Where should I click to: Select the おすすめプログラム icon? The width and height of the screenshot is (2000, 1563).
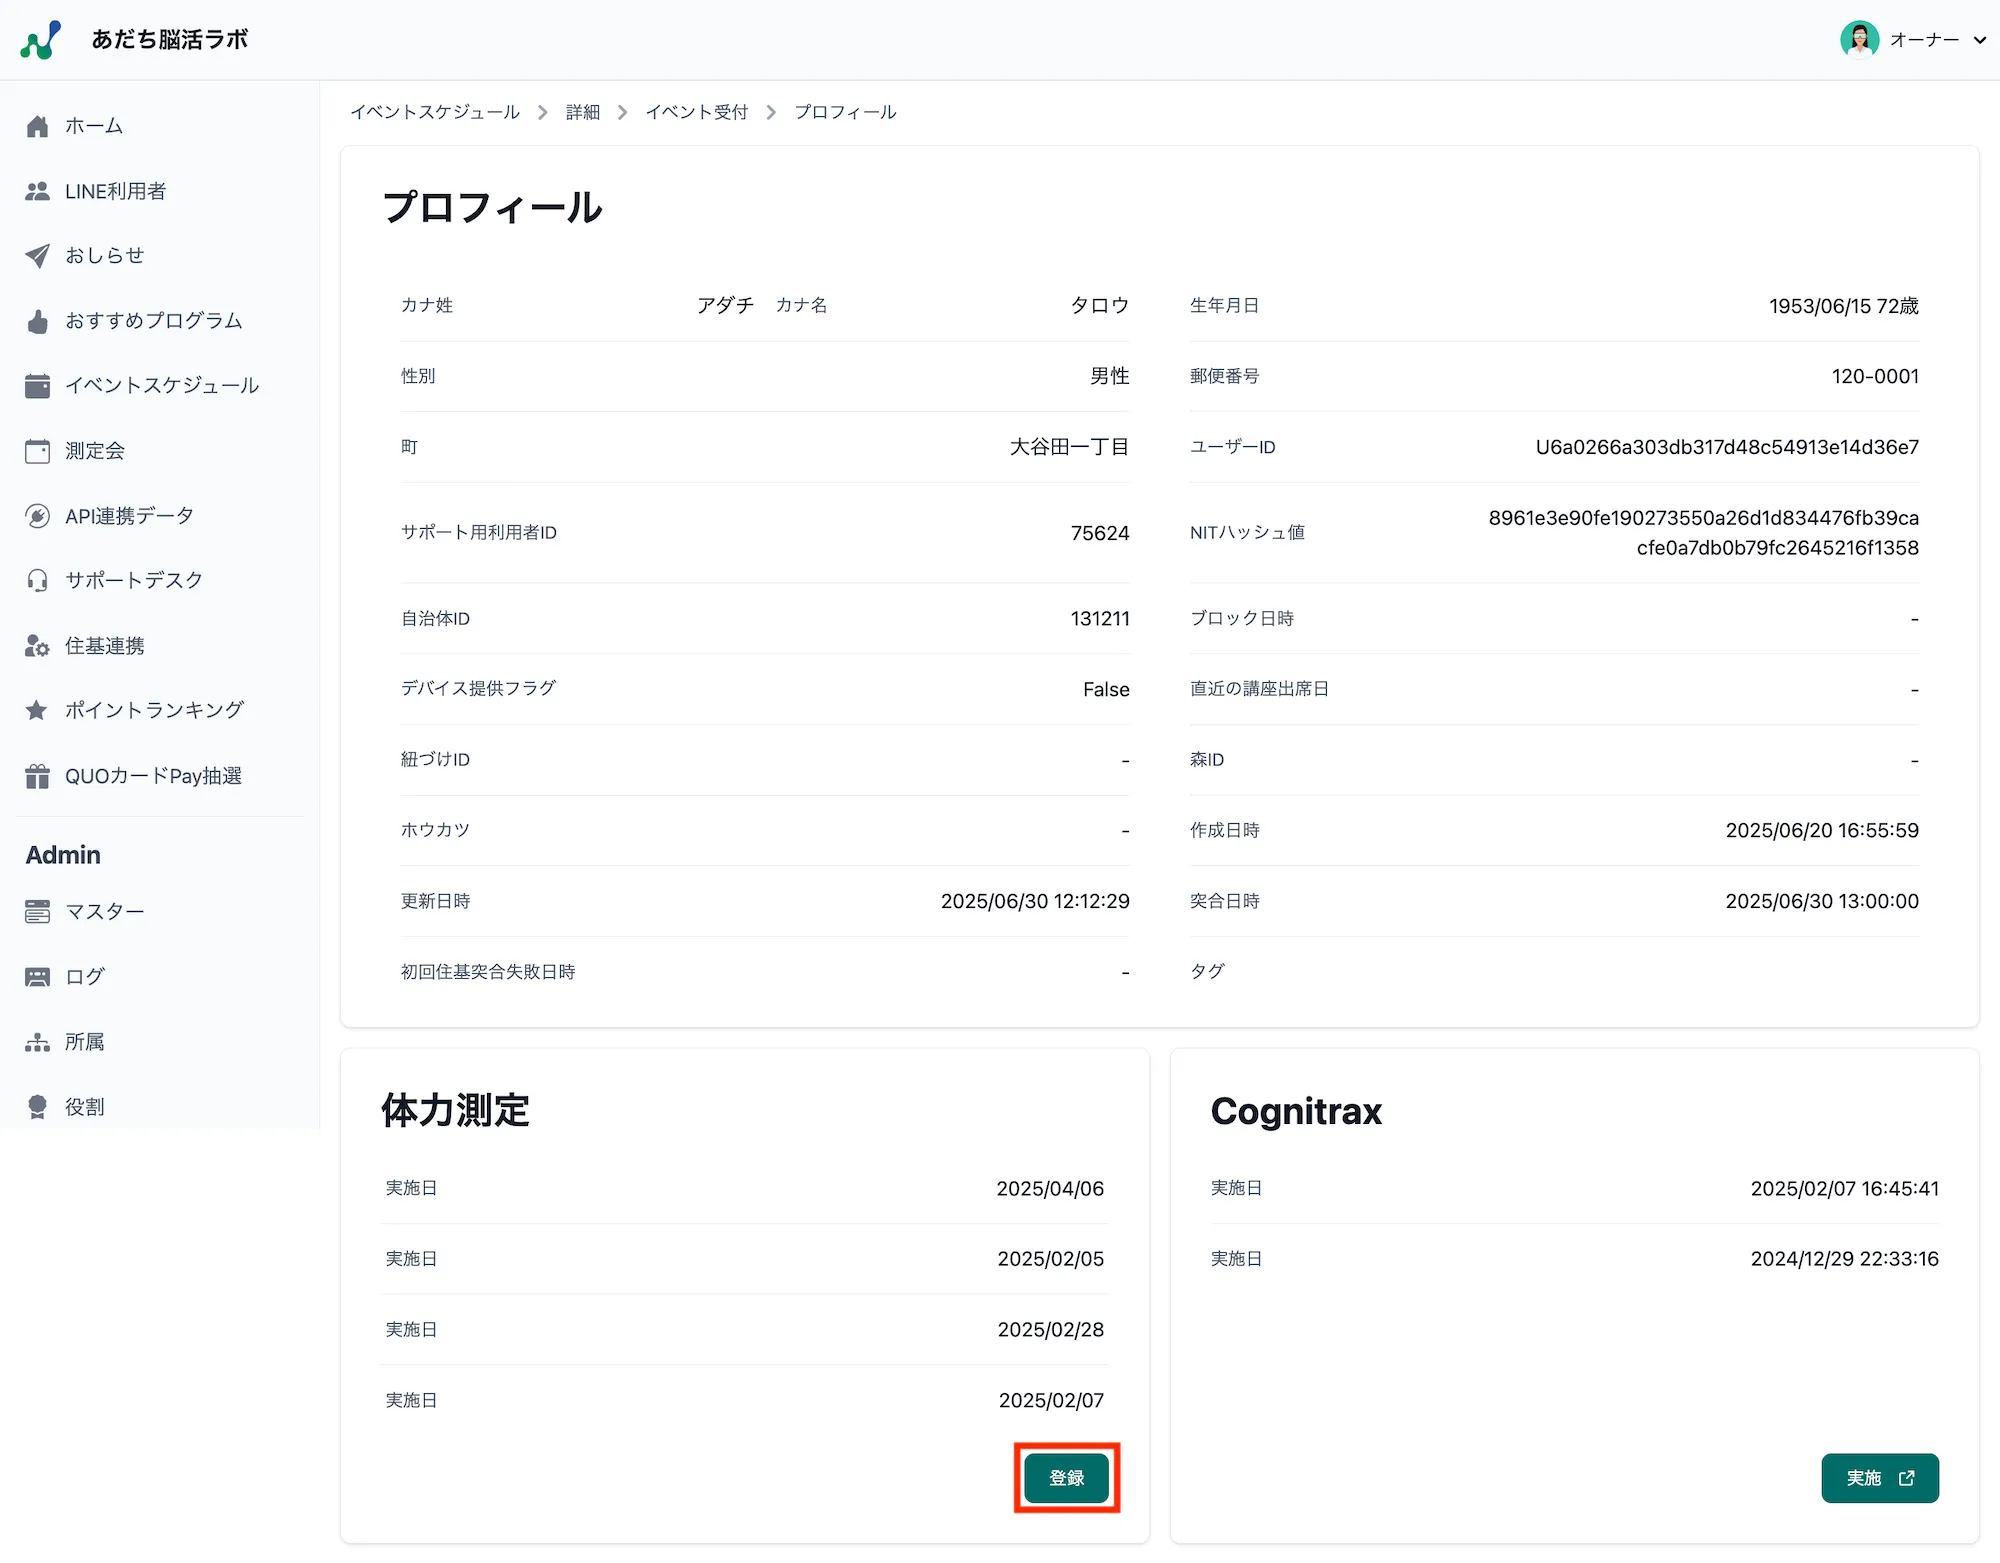[37, 320]
